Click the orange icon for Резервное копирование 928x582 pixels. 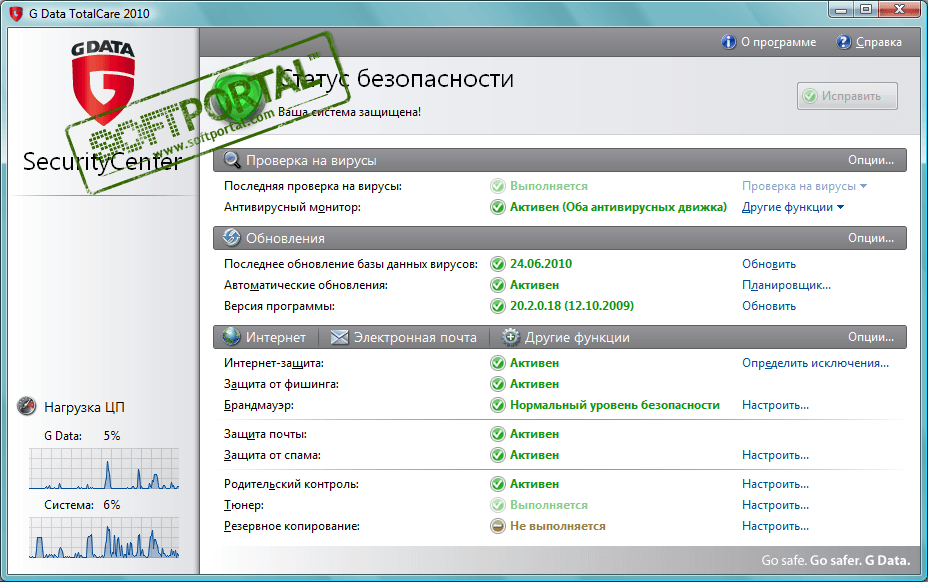click(498, 526)
